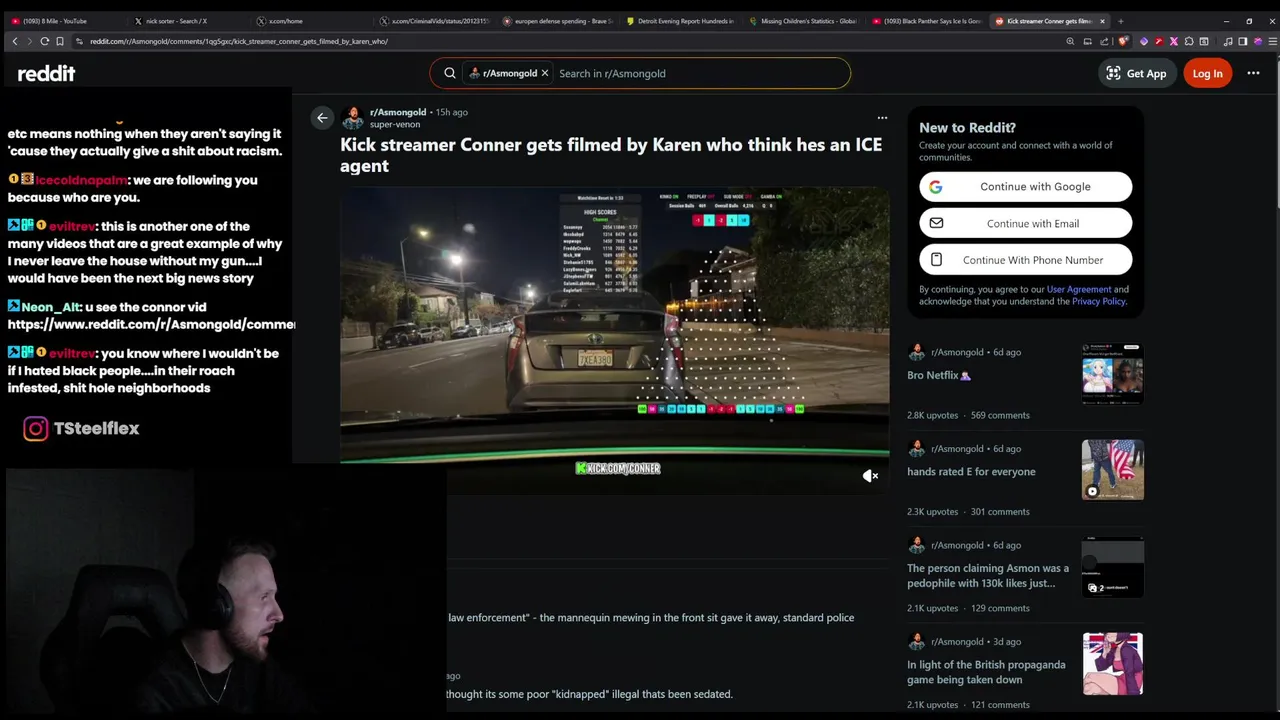Click the TSteelflex overlay text
This screenshot has height=720, width=1280.
[x=96, y=428]
